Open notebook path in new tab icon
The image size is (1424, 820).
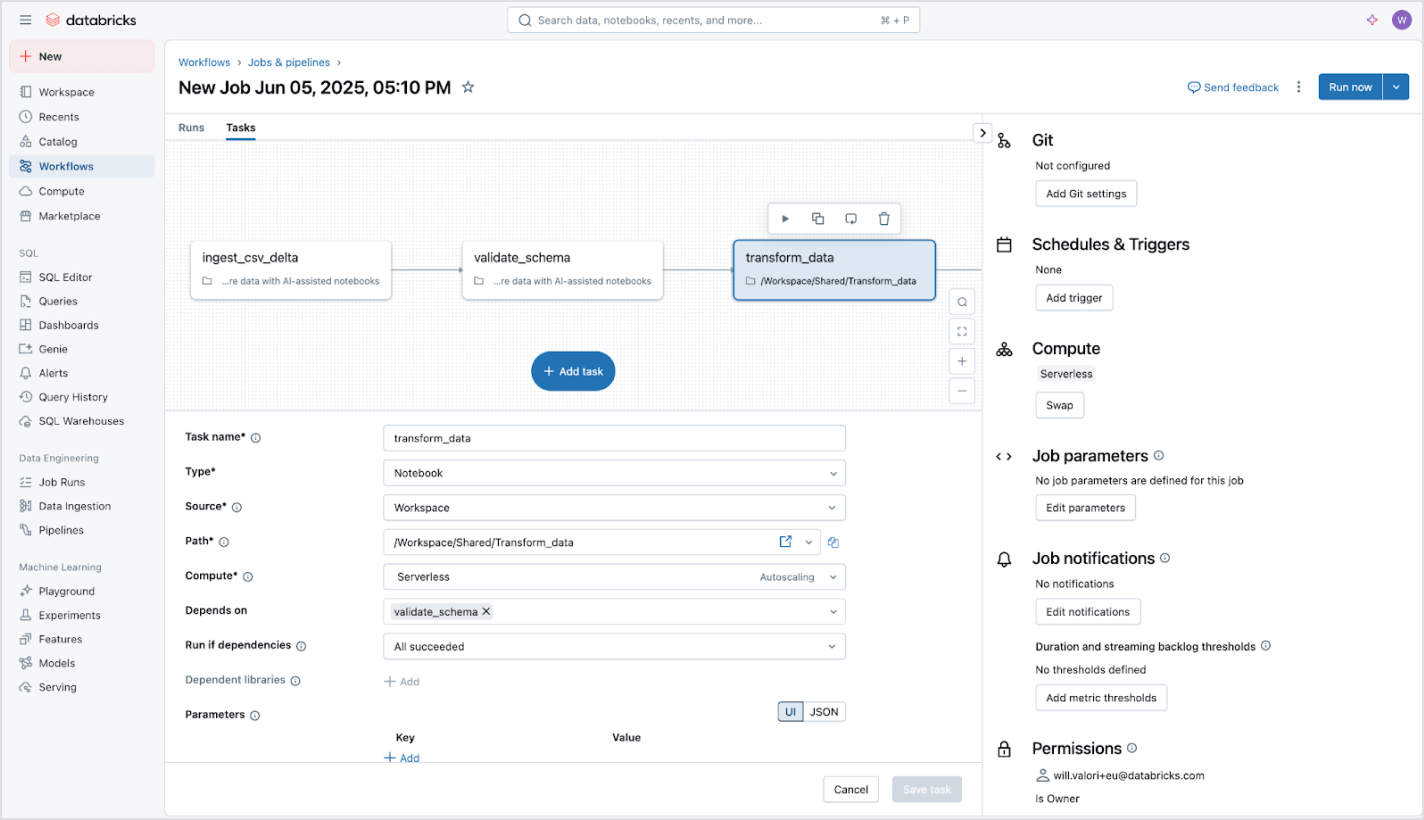pos(786,542)
